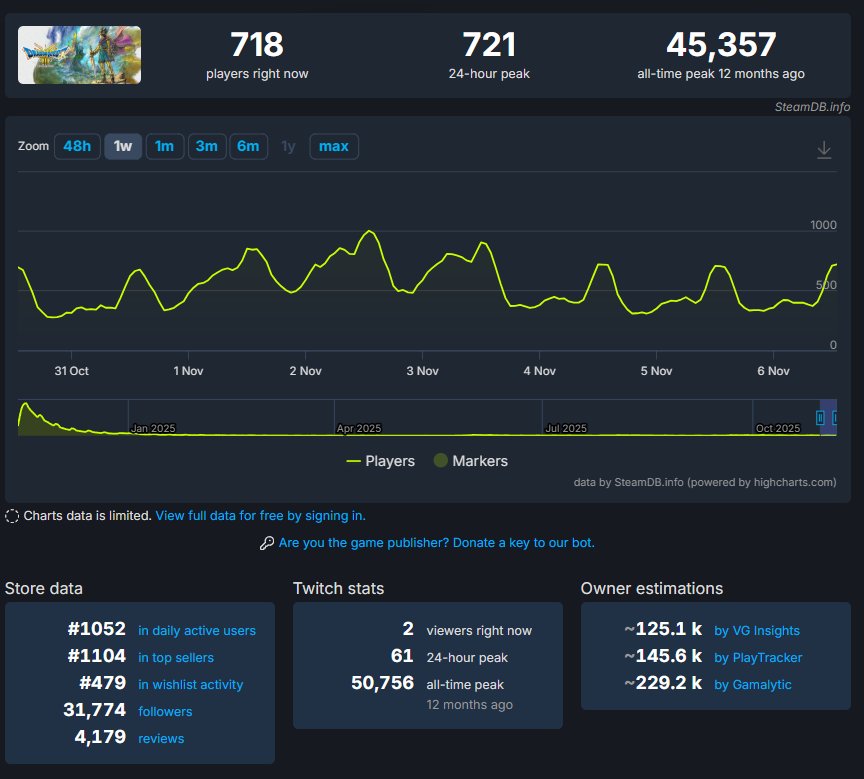Viewport: 864px width, 779px height.
Task: Choose the 3m zoom option
Action: click(x=206, y=147)
